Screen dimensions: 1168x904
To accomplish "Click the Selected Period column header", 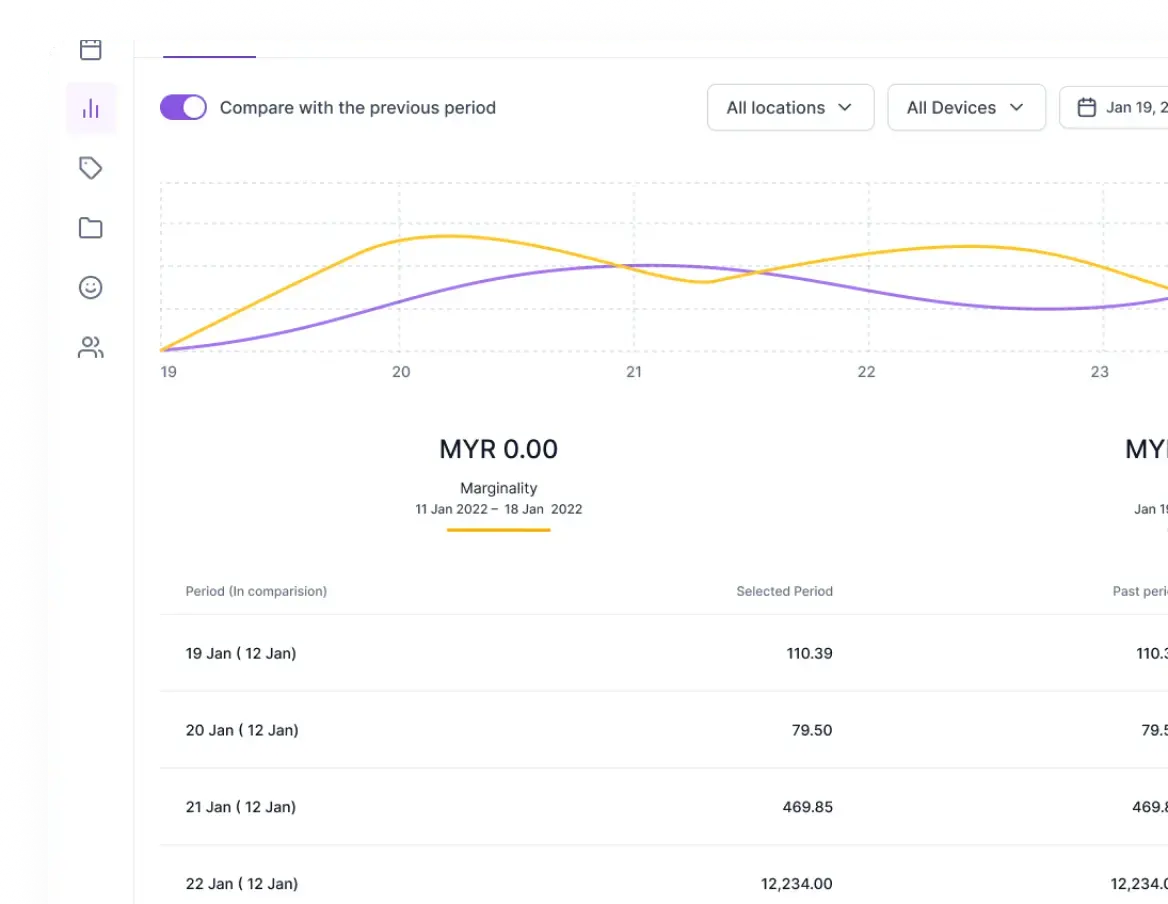I will pos(784,591).
